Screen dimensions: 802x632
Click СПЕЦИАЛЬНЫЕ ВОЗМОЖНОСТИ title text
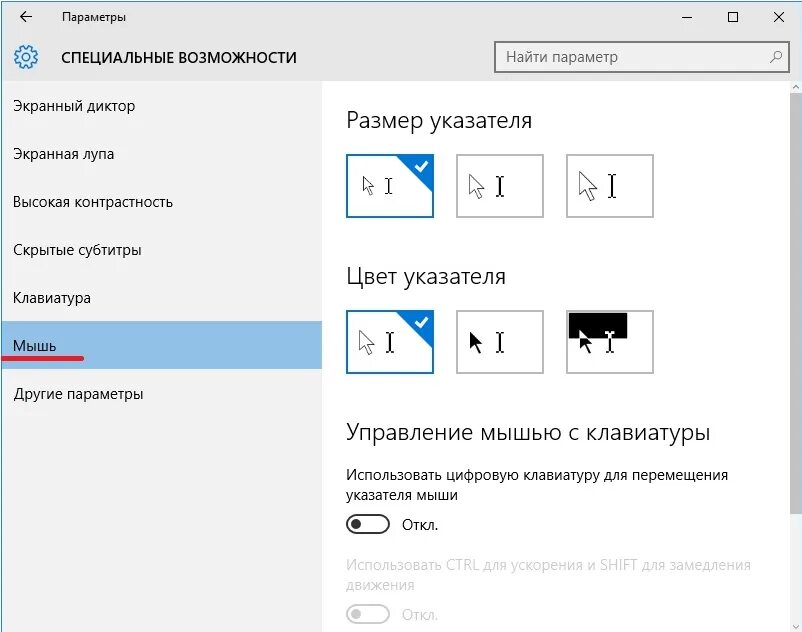click(x=179, y=57)
